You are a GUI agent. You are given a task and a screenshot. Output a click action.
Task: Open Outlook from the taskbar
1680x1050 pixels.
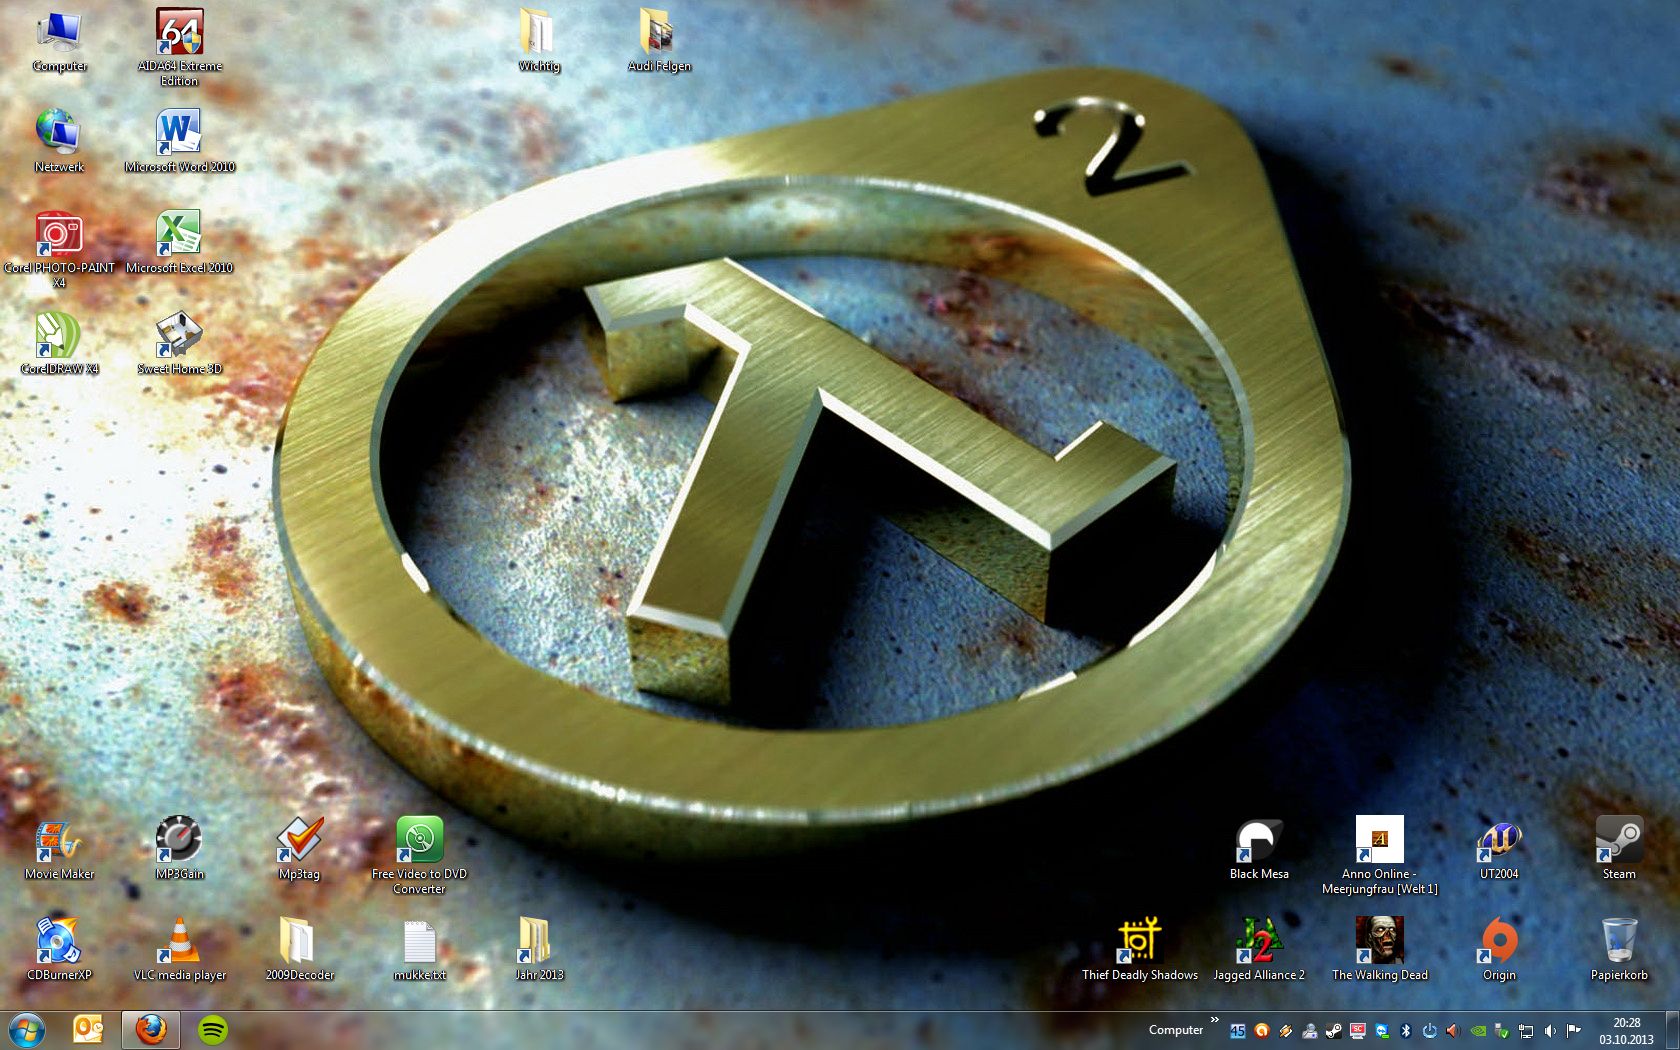[88, 1029]
